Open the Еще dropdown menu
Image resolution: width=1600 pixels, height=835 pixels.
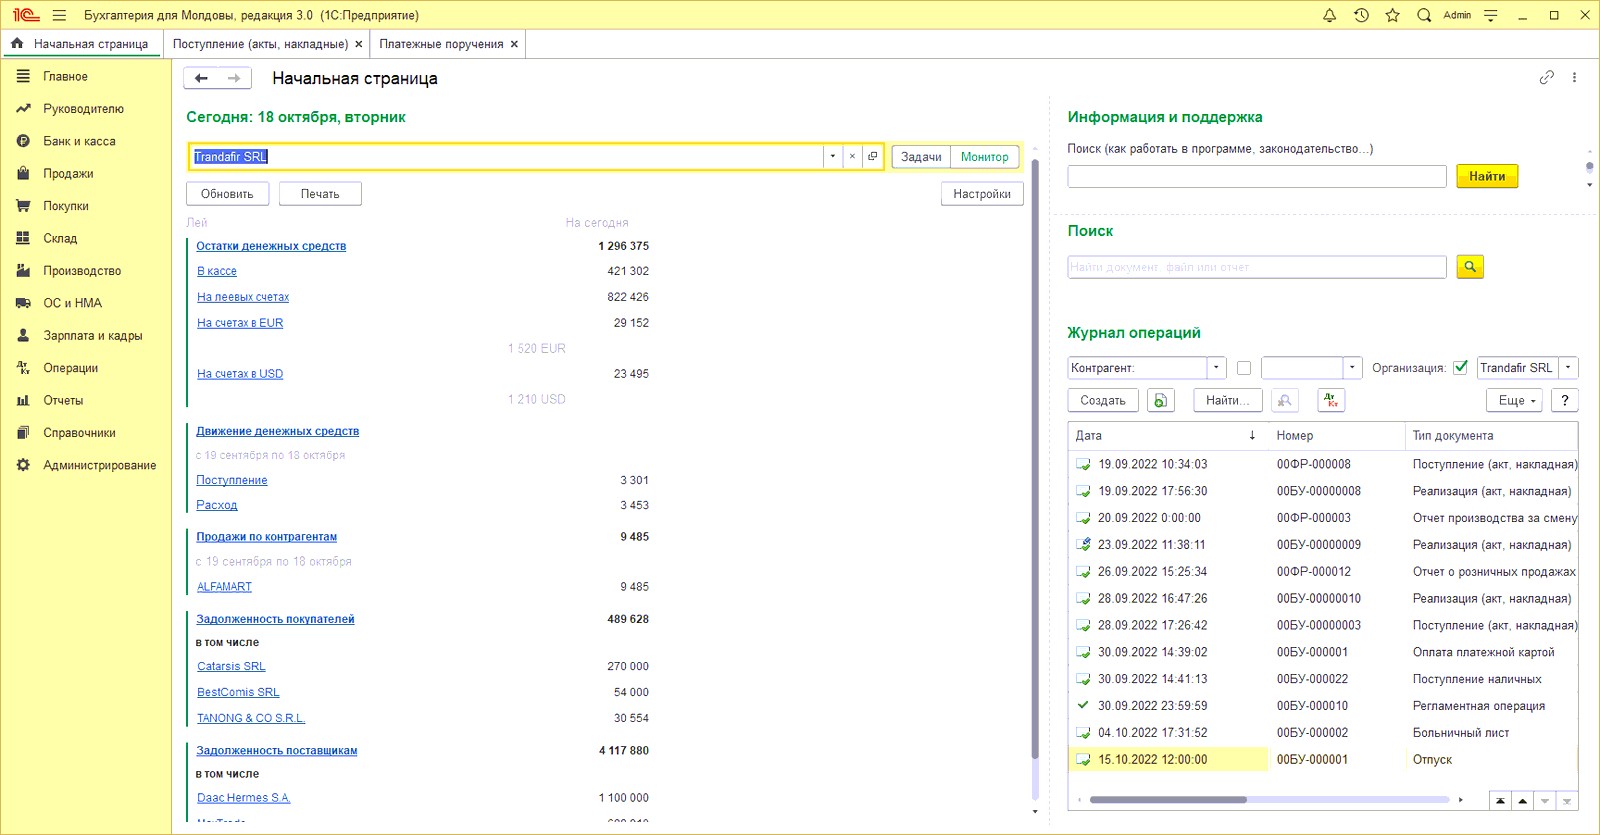click(1516, 400)
